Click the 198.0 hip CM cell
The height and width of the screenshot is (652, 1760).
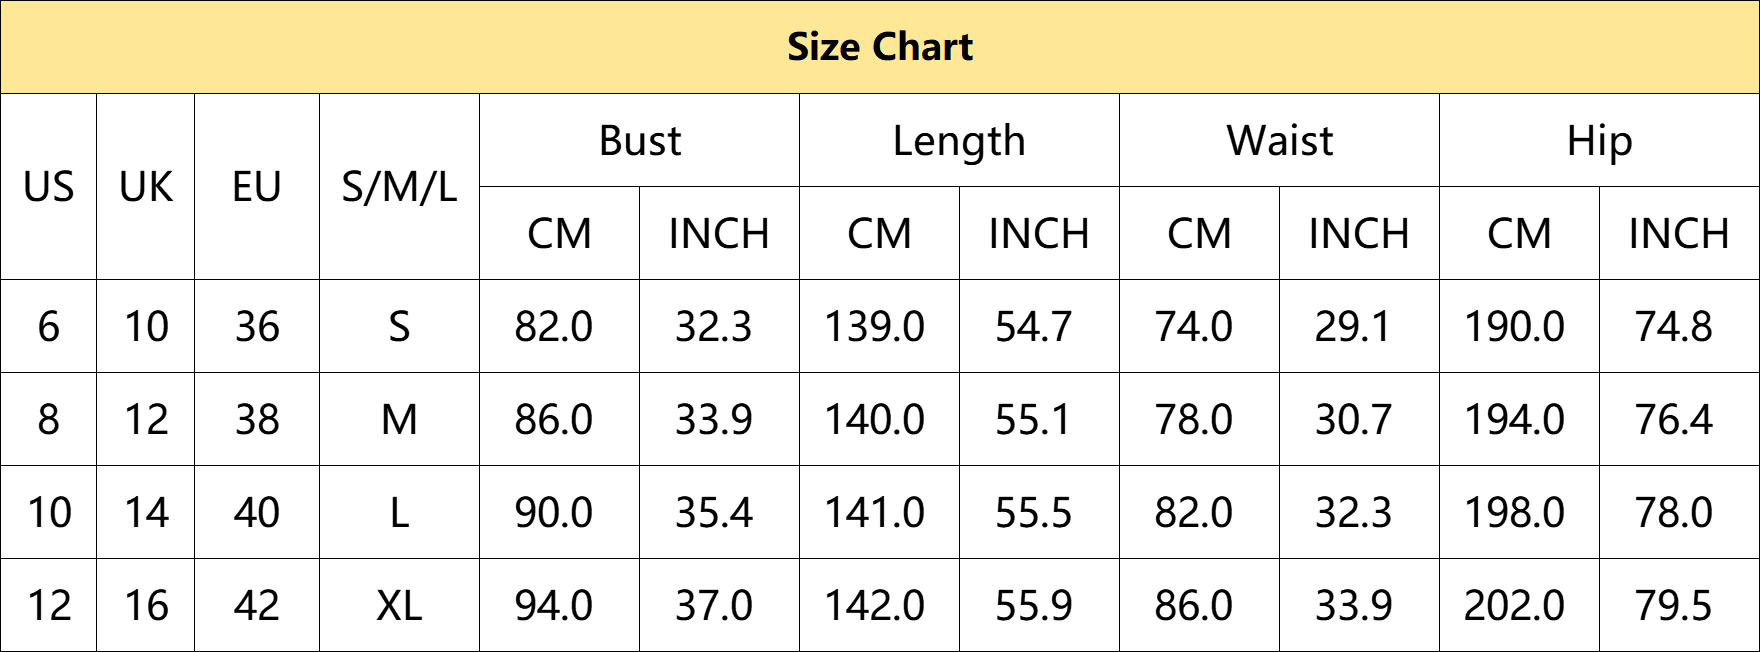coord(1520,513)
